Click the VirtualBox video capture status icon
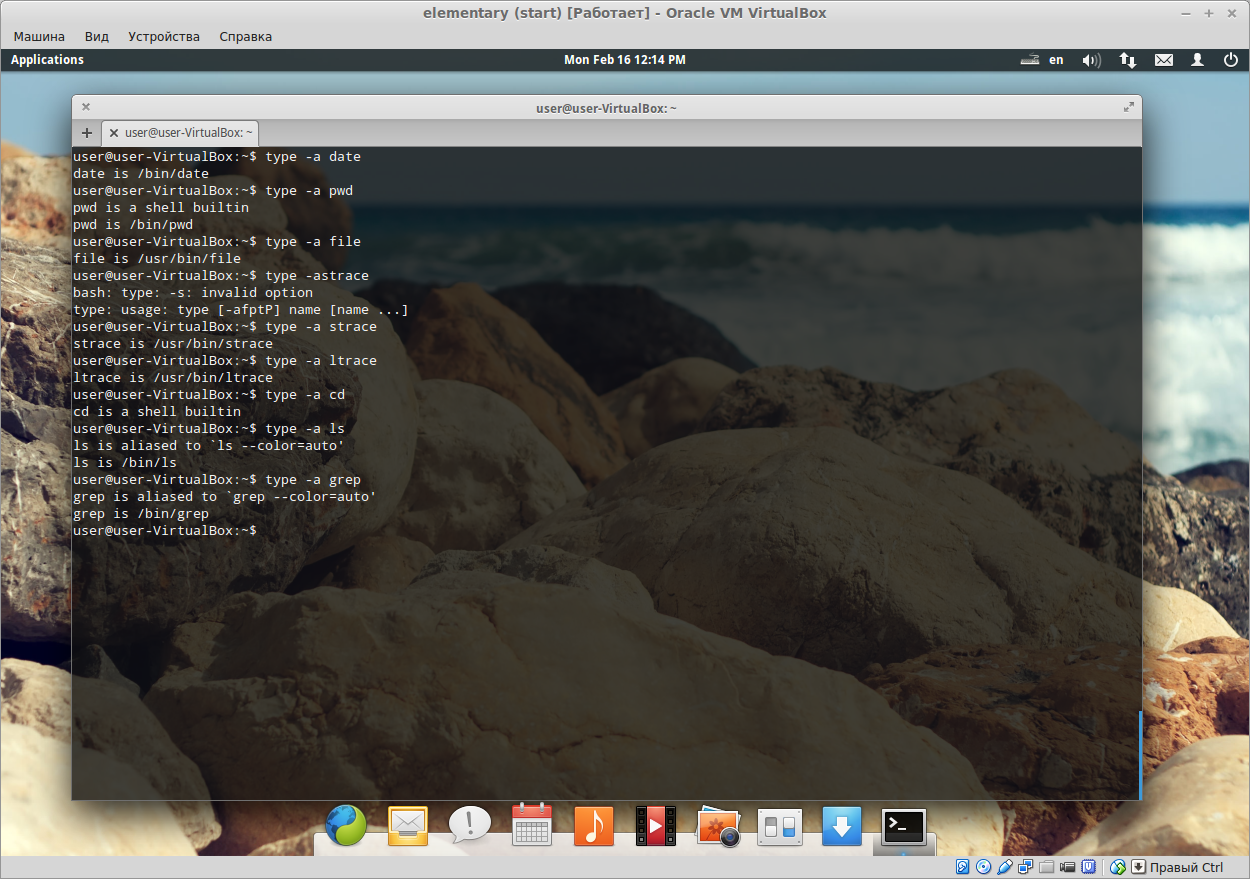Image resolution: width=1250 pixels, height=879 pixels. coord(1068,867)
